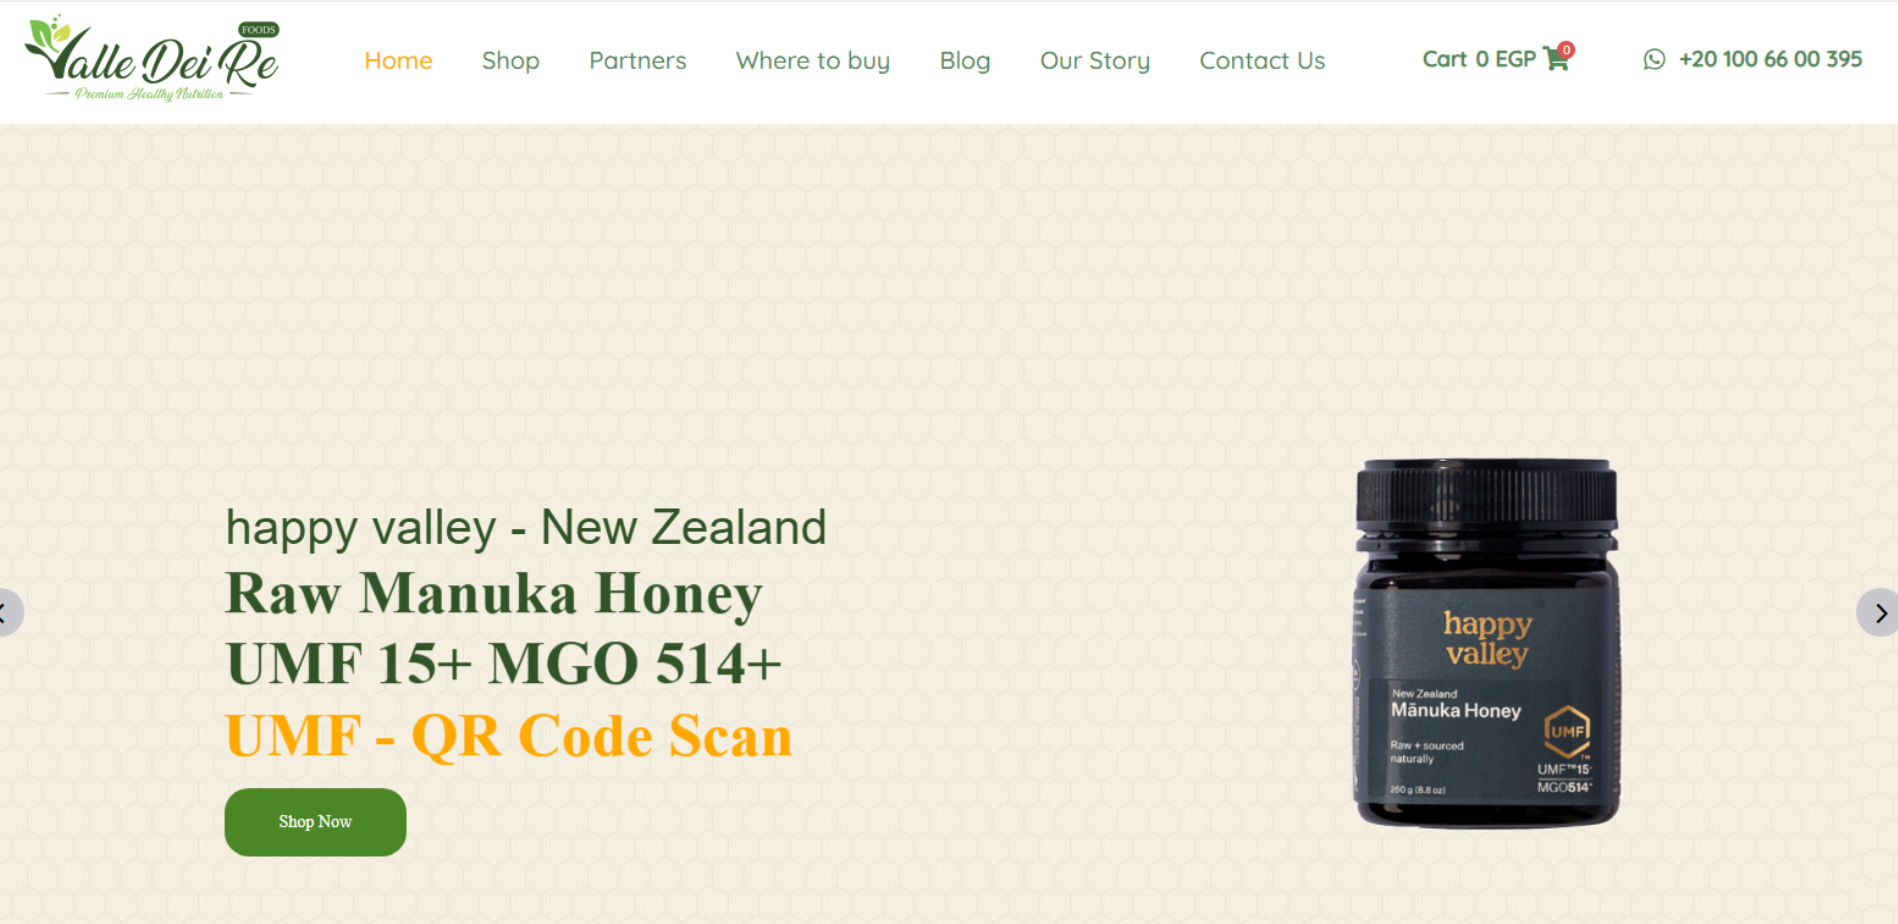The height and width of the screenshot is (924, 1898).
Task: Open Where to buy page
Action: [812, 61]
